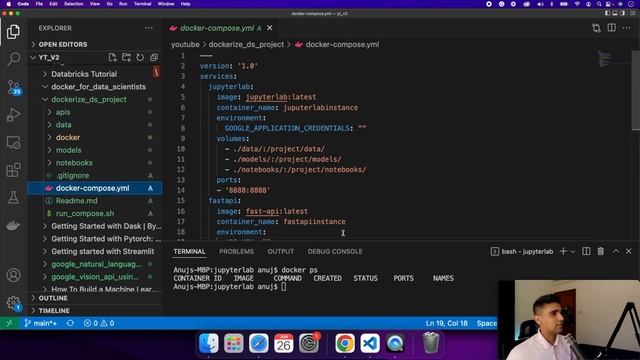This screenshot has width=640, height=360.
Task: Kill the terminal with trash icon
Action: (x=601, y=251)
